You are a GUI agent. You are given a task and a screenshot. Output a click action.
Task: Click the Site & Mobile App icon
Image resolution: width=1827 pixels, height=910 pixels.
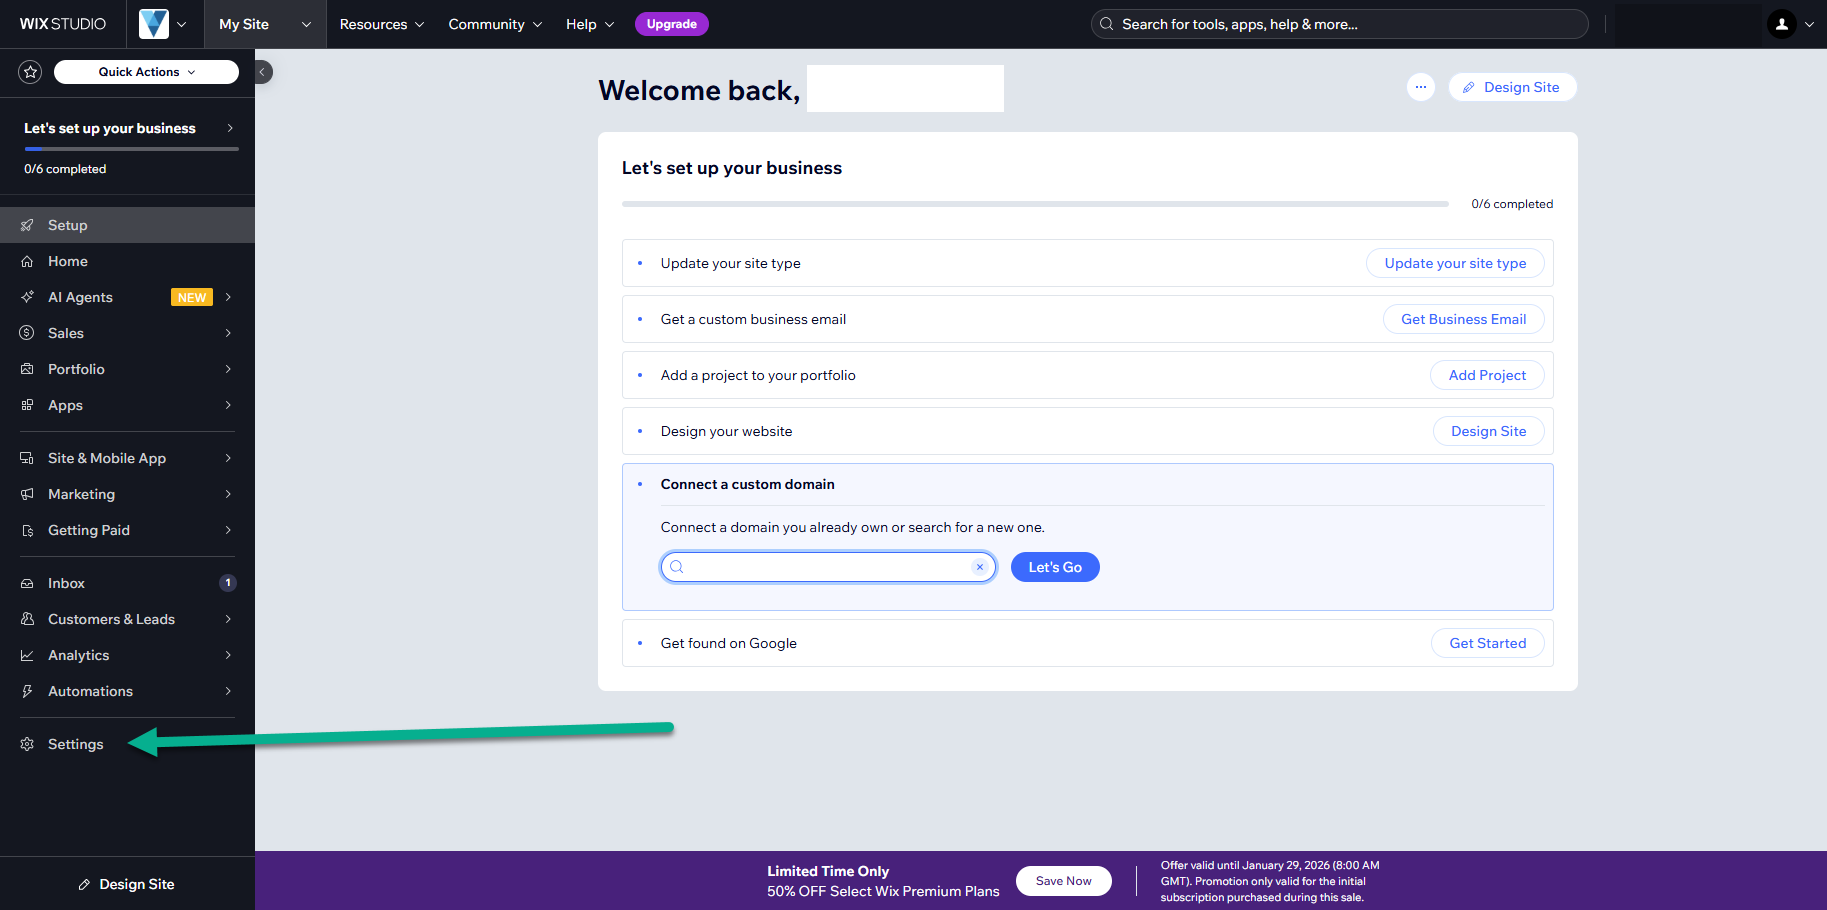pyautogui.click(x=27, y=458)
